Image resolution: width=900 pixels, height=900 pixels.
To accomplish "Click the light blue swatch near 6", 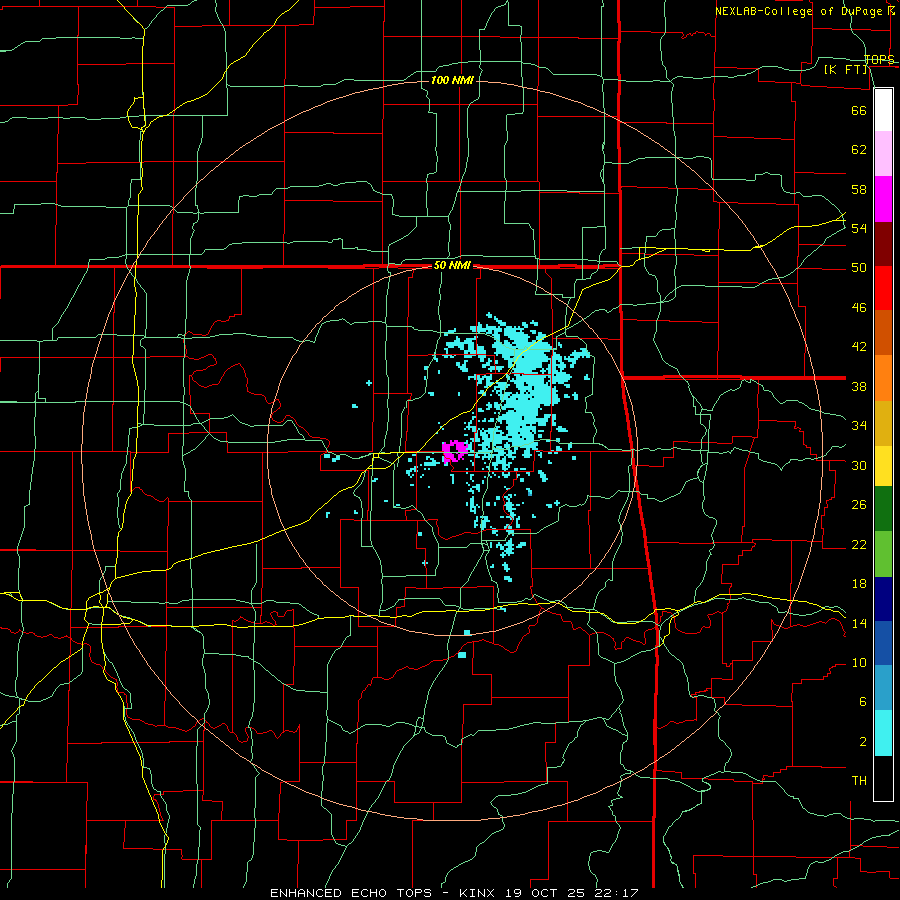I will (x=883, y=688).
